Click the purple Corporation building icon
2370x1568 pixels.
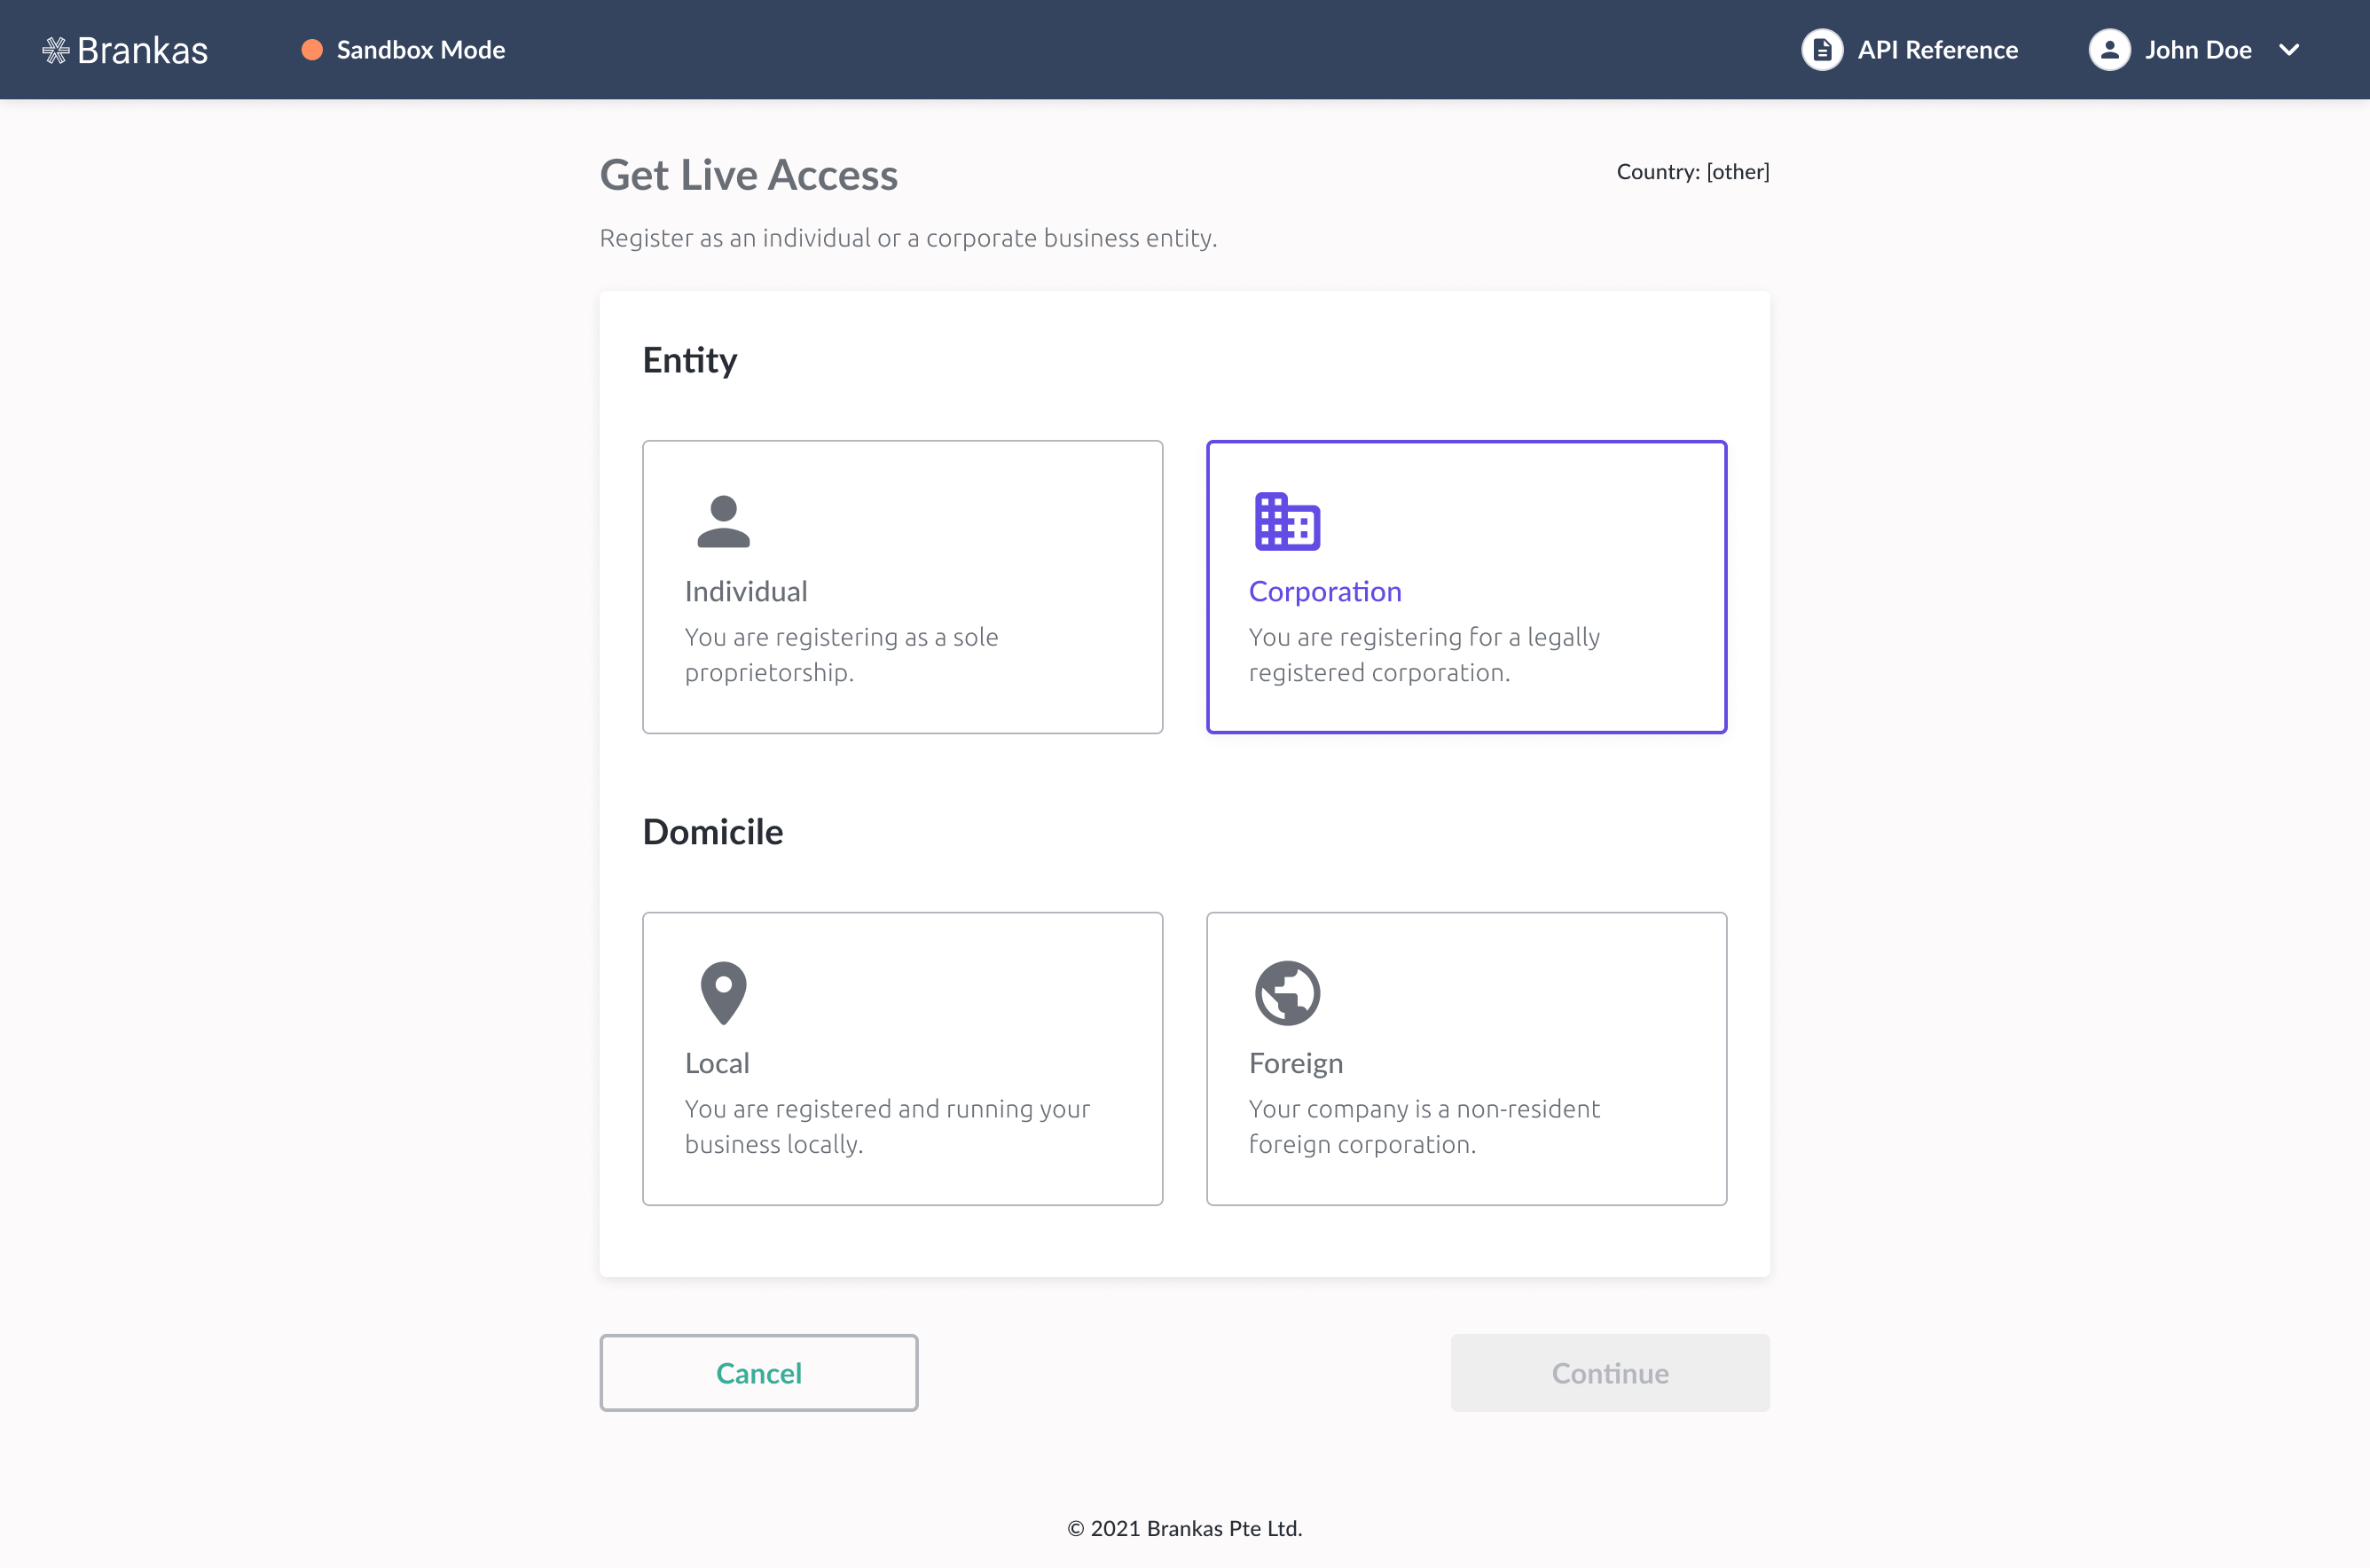tap(1287, 521)
